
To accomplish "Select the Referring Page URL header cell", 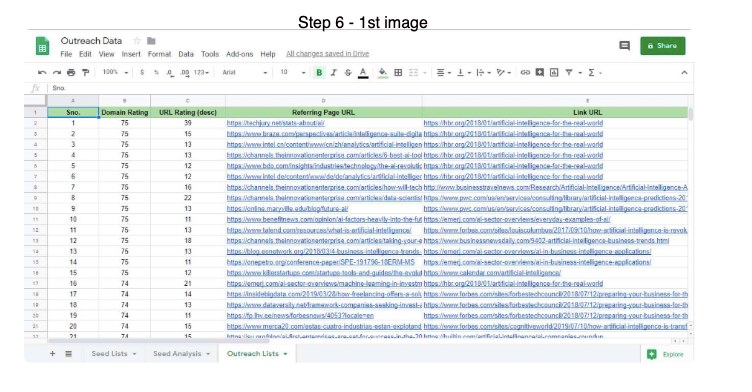I will [323, 112].
